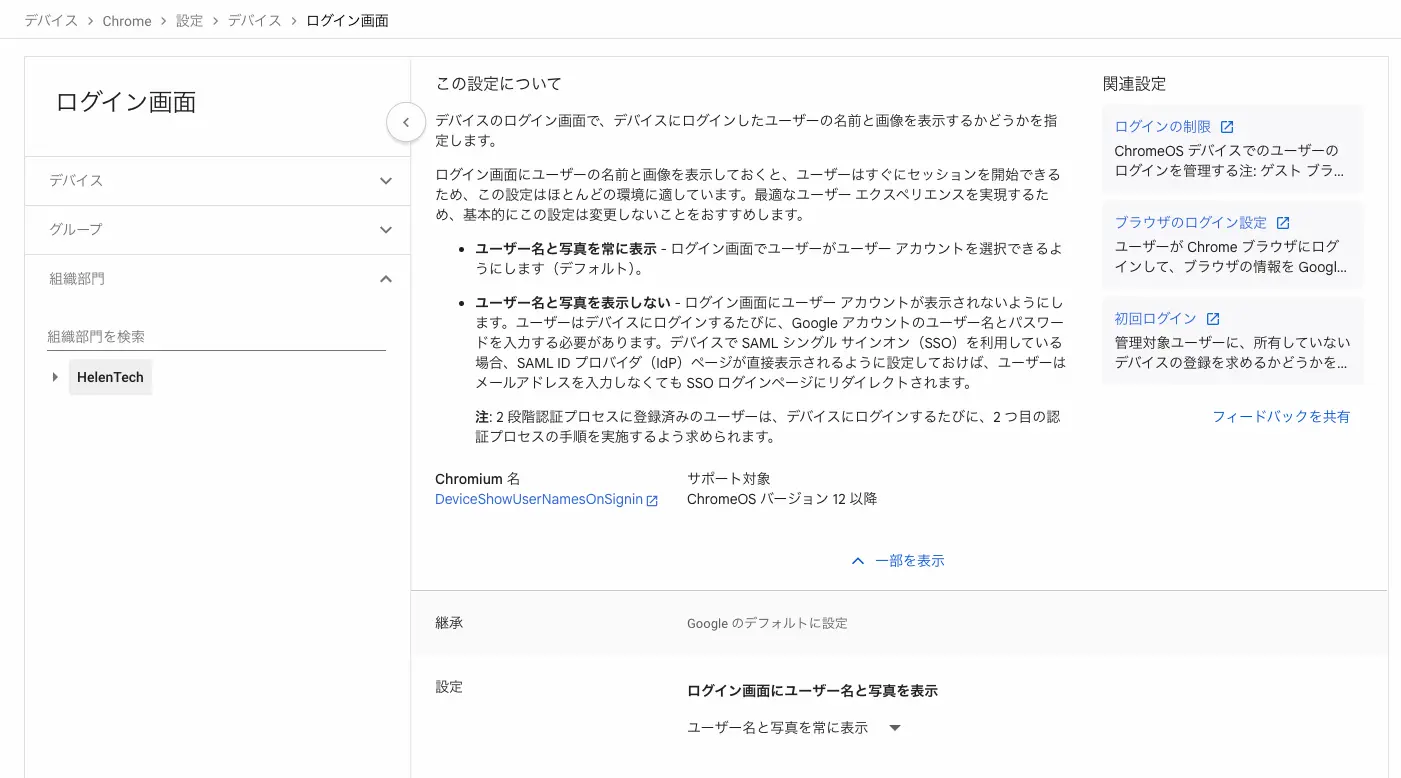Open external link icon beside 初回ログイン
Viewport: 1401px width, 778px height.
click(1211, 318)
